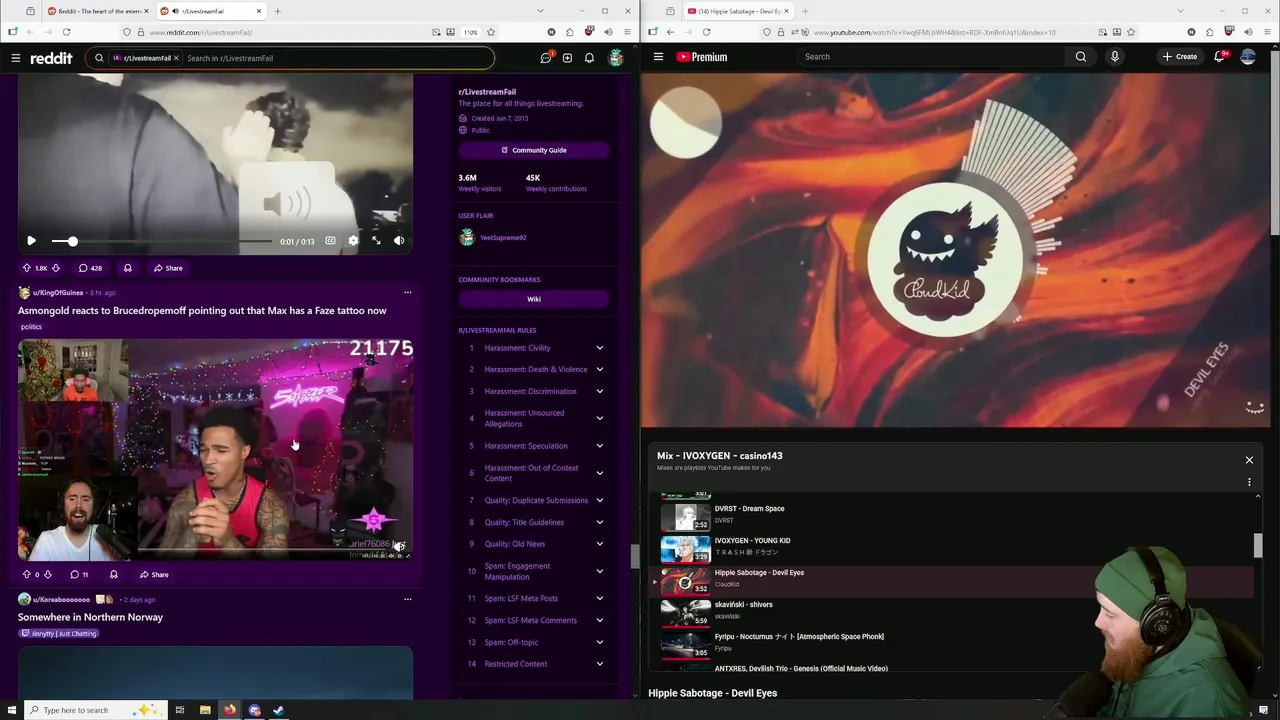Go to YouTube Premium home logo
Viewport: 1280px width, 720px height.
tap(702, 57)
